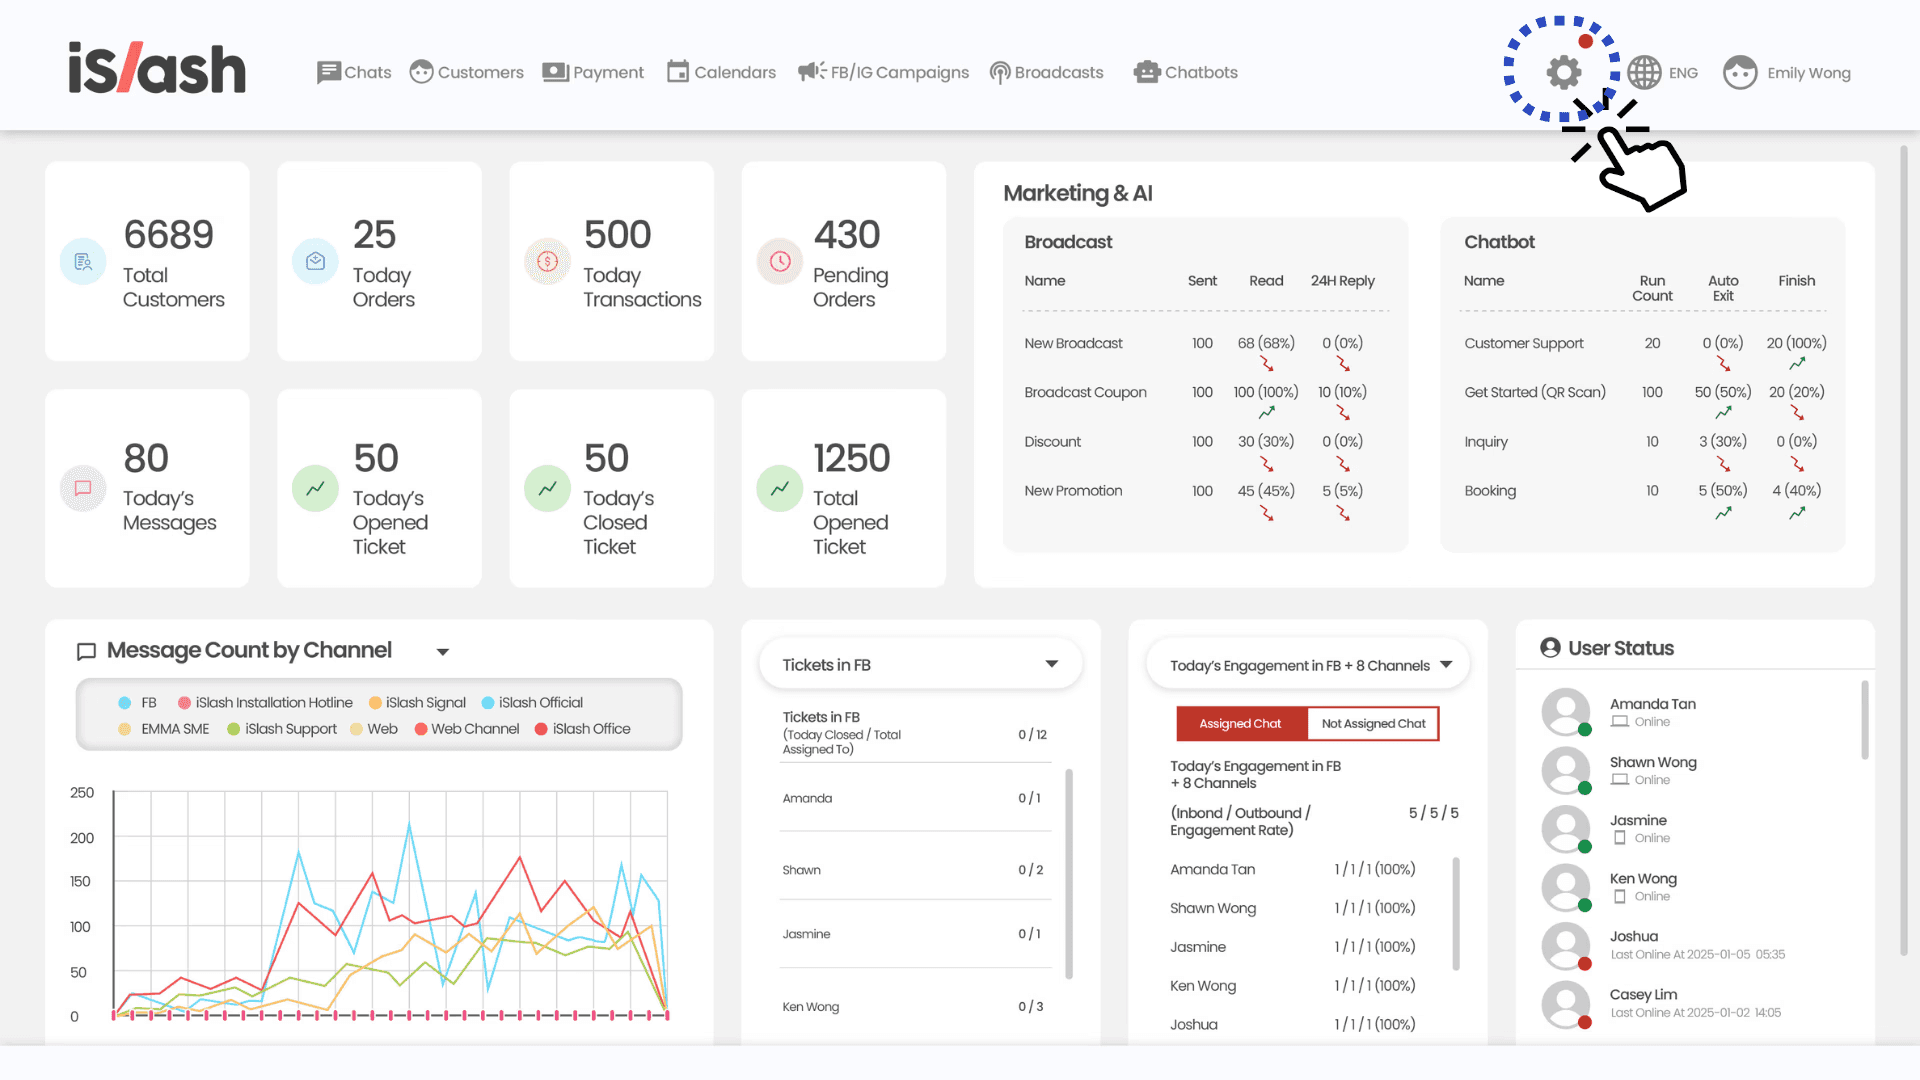
Task: Open the Tickets in FB dropdown
Action: pyautogui.click(x=1051, y=664)
